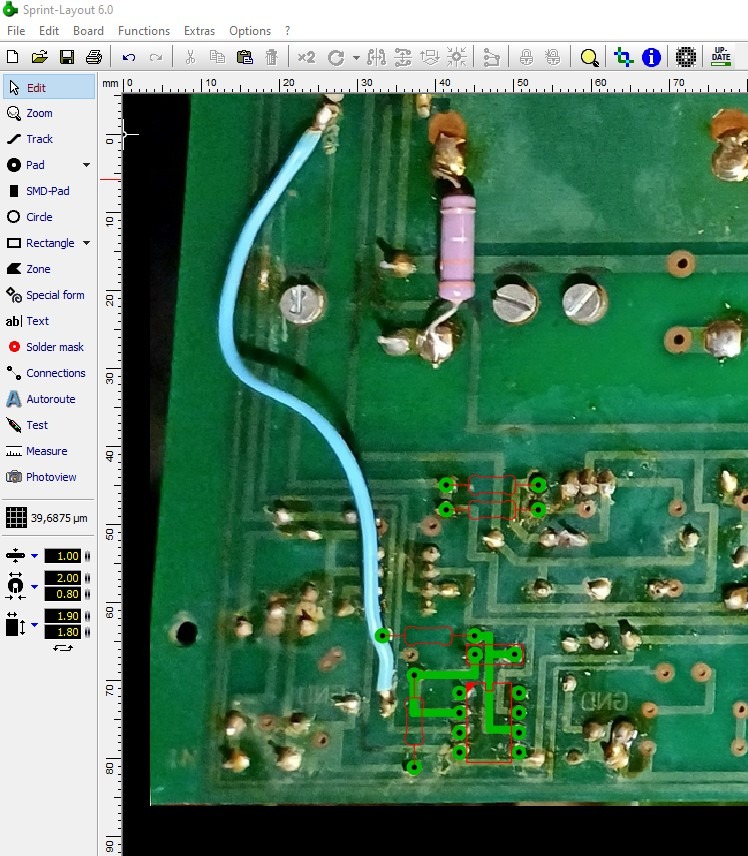
Task: Click the SMD height field showing 1.80
Action: (x=63, y=632)
